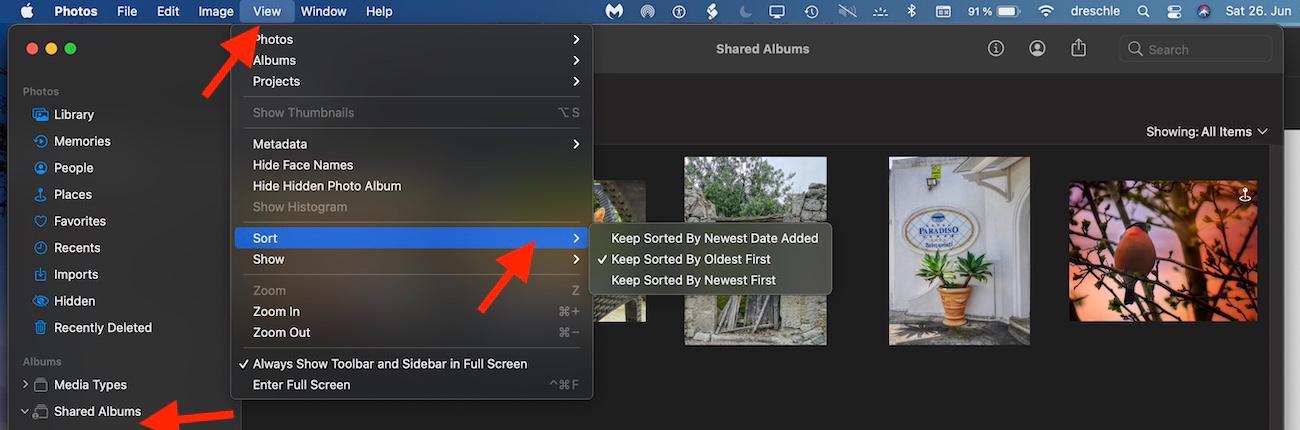
Task: Select Shared Albums in sidebar
Action: point(97,411)
